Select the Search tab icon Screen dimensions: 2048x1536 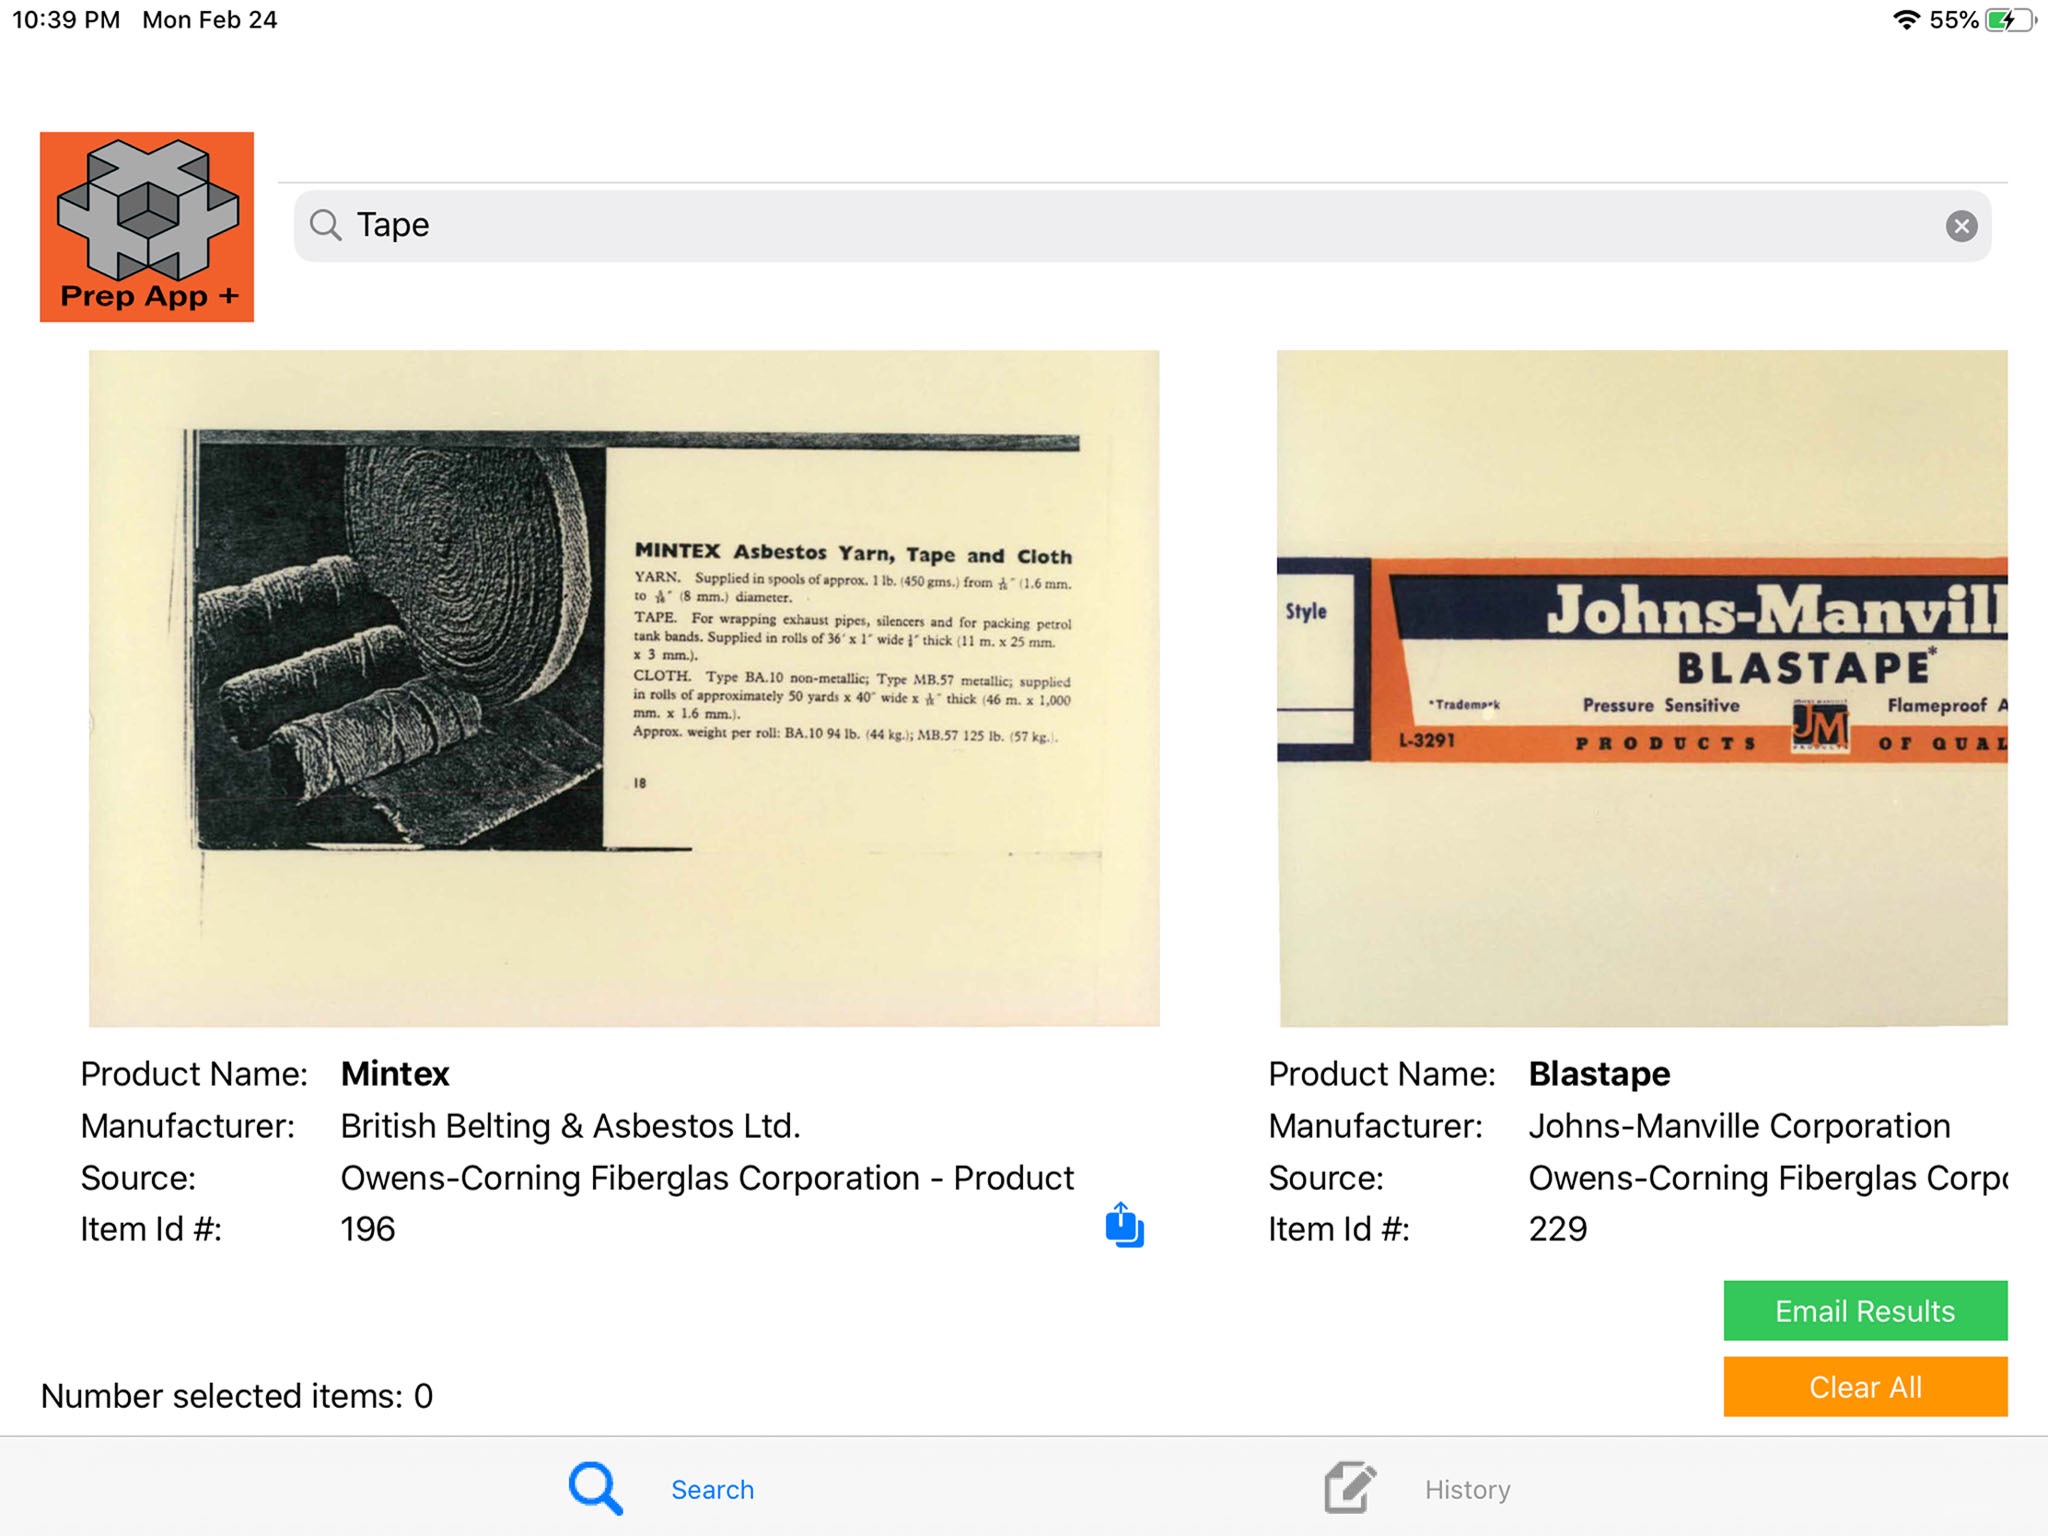coord(596,1488)
